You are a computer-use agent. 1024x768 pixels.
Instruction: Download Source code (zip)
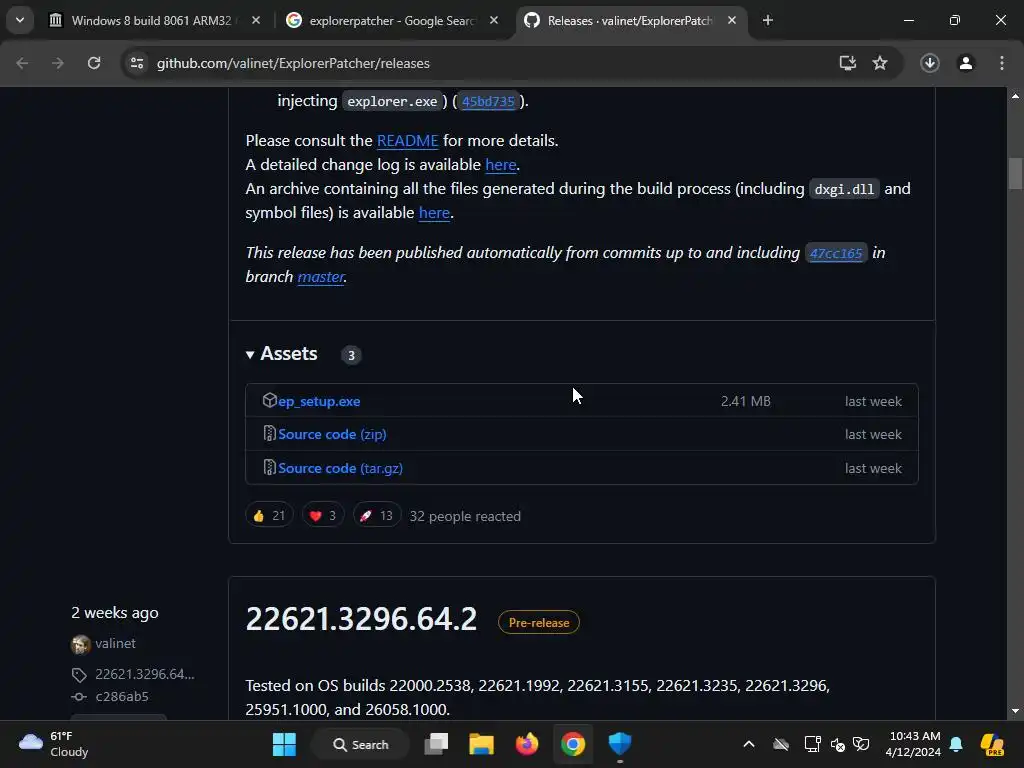[332, 434]
